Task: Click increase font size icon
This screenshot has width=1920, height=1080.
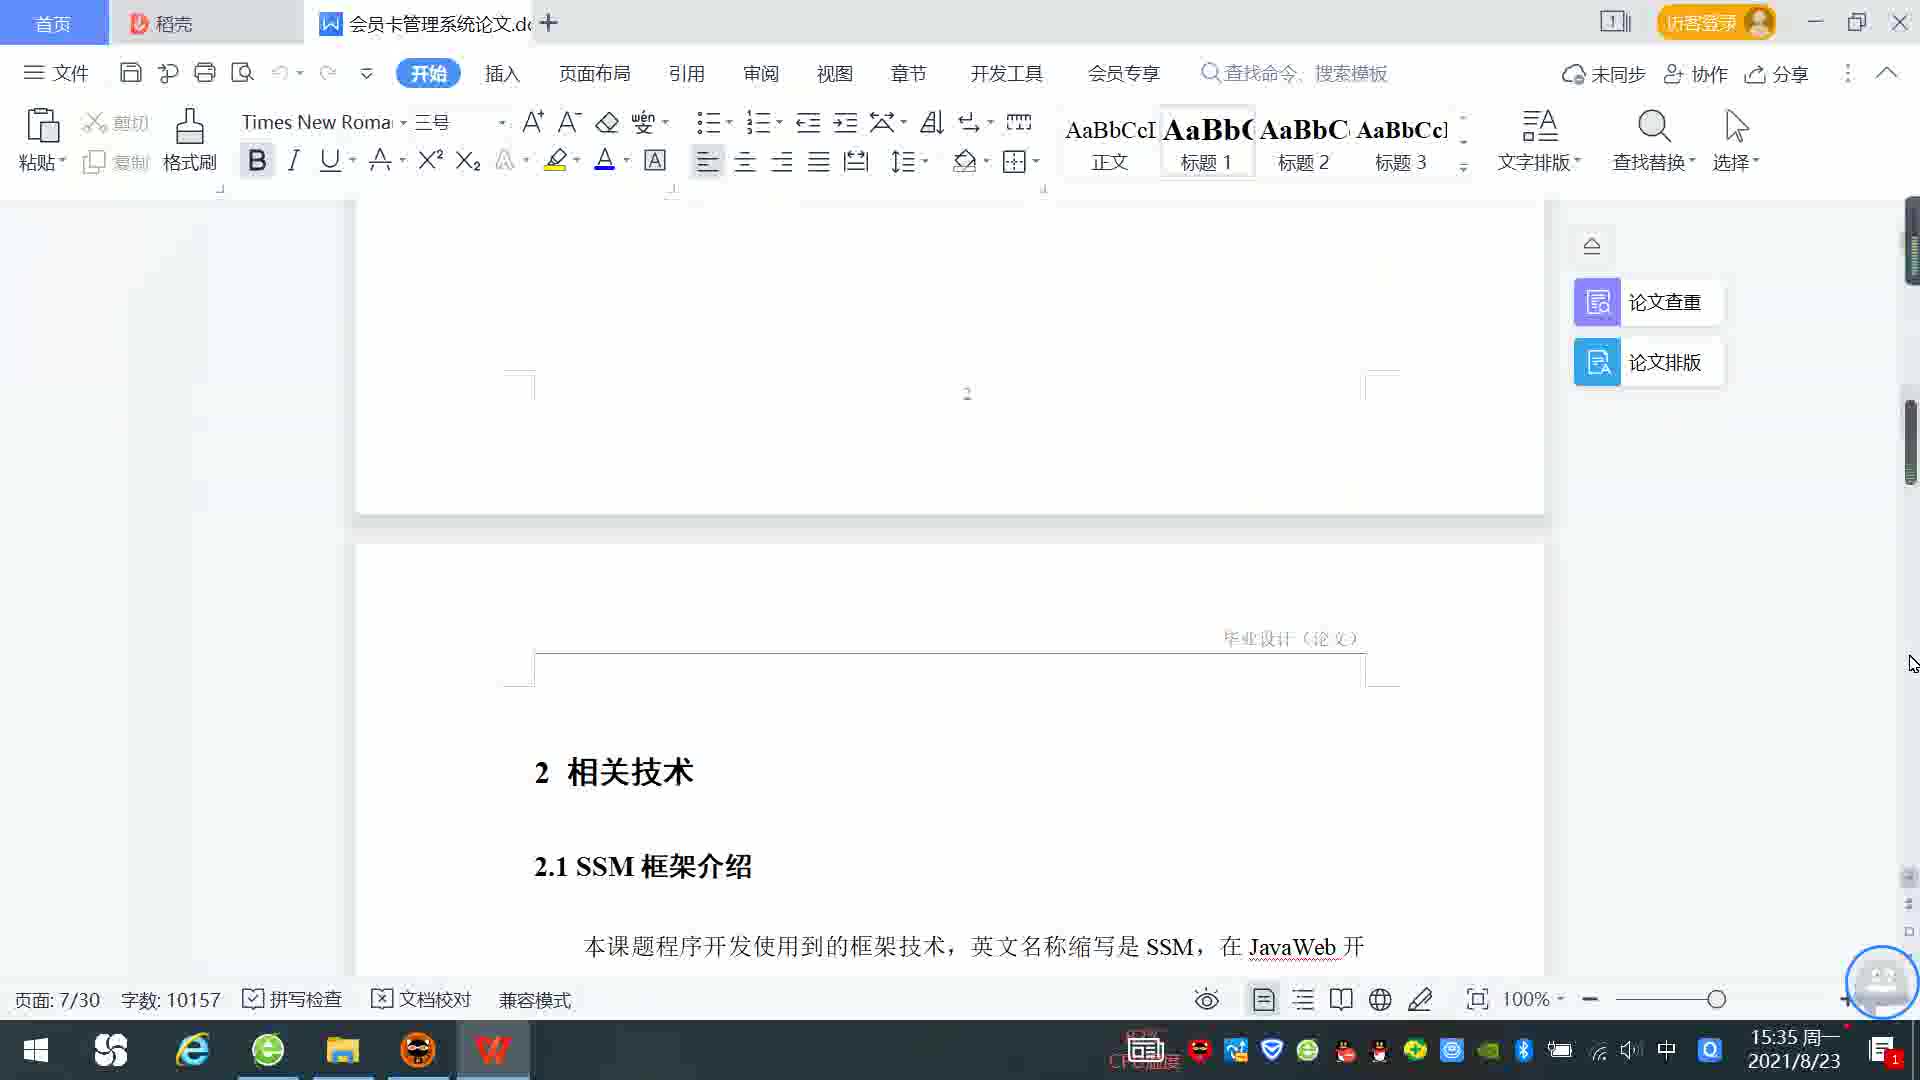Action: pos(533,123)
